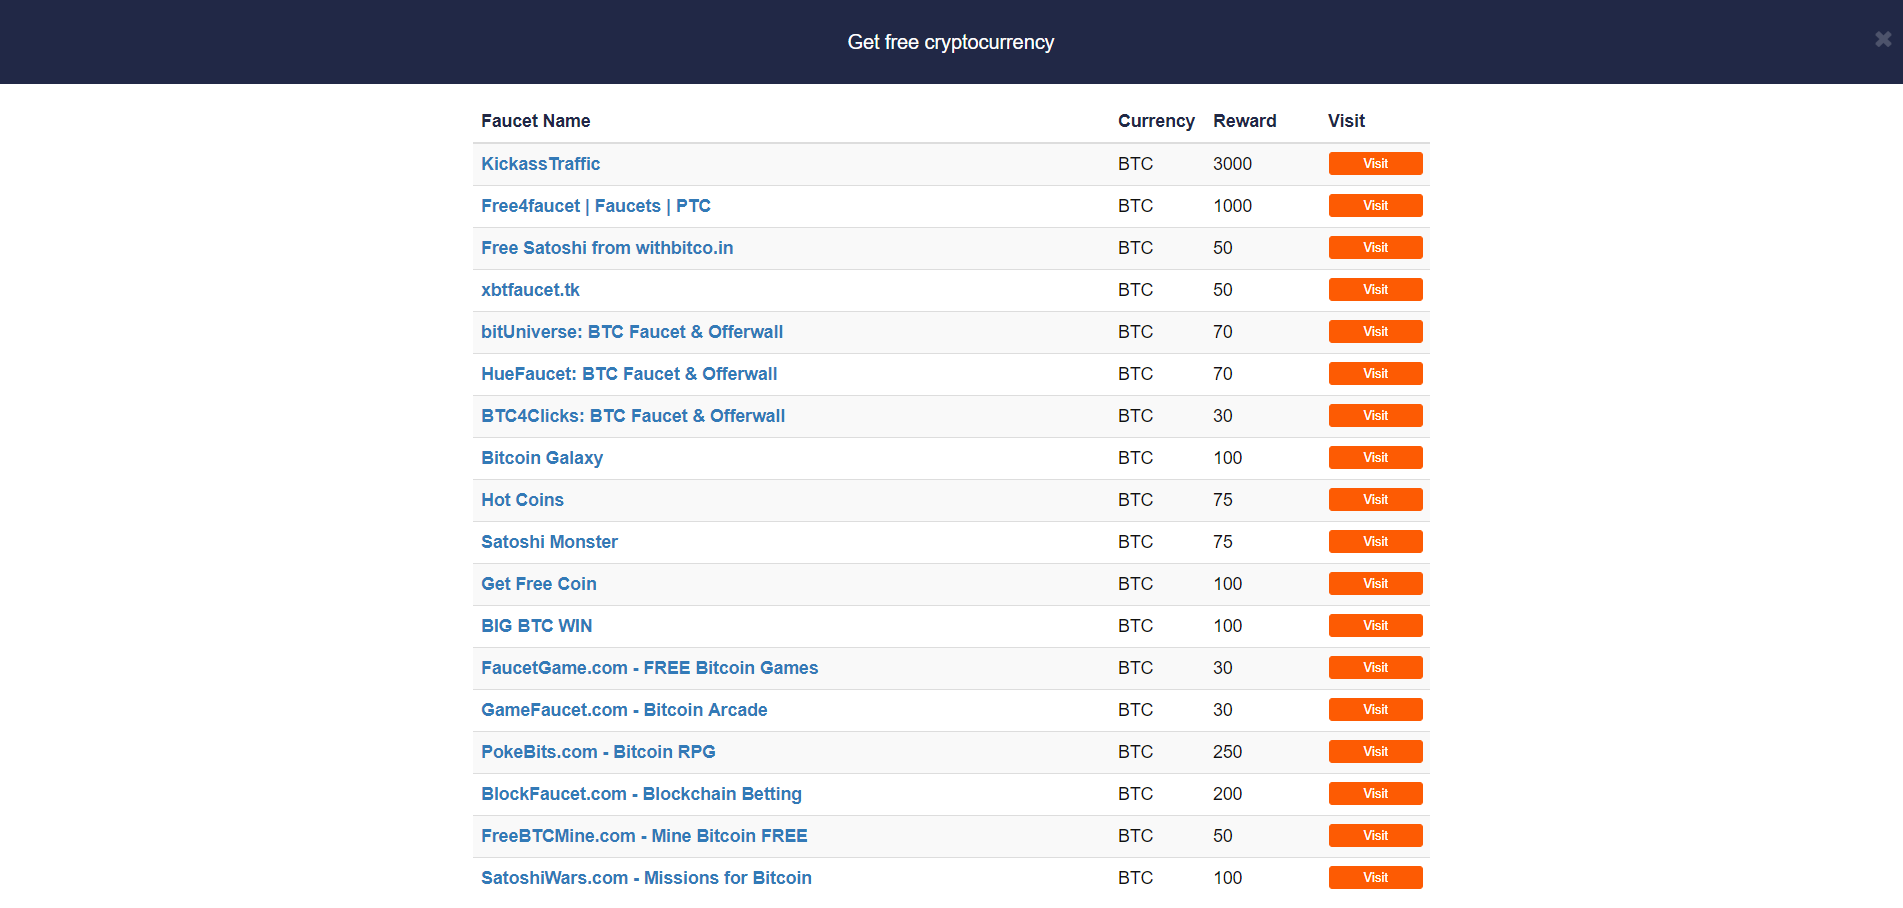Open PokeBits.com - Bitcoin RPG link
This screenshot has width=1903, height=908.
tap(598, 752)
